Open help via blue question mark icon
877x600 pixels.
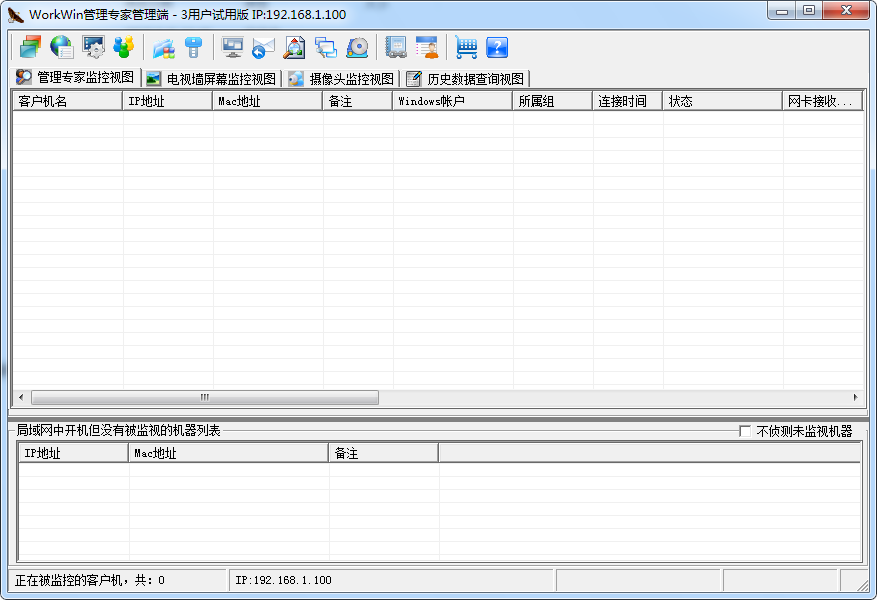pyautogui.click(x=497, y=47)
